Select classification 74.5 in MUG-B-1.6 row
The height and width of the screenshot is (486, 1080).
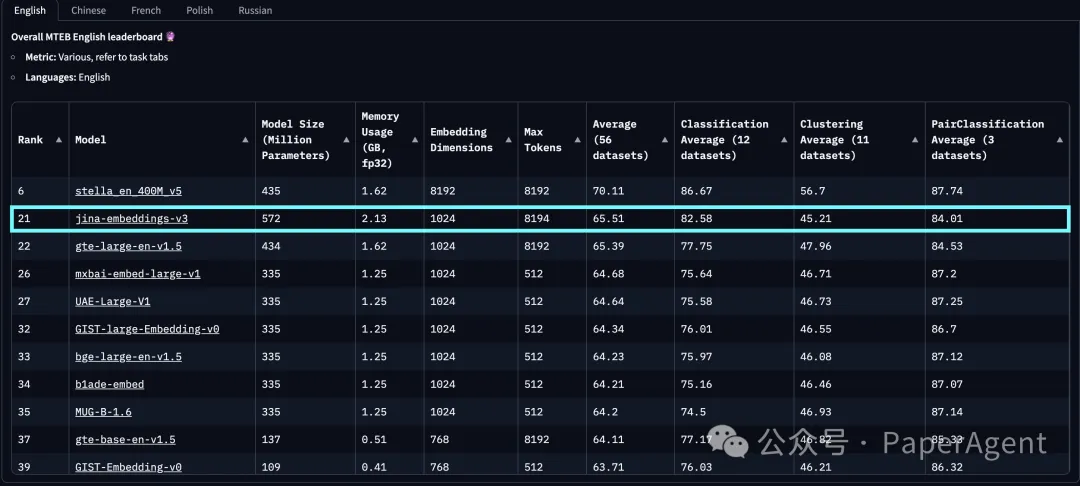pyautogui.click(x=734, y=412)
